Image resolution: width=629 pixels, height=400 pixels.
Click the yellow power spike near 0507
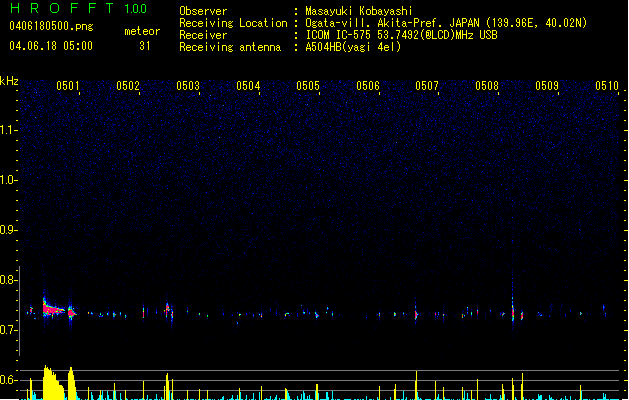point(416,385)
